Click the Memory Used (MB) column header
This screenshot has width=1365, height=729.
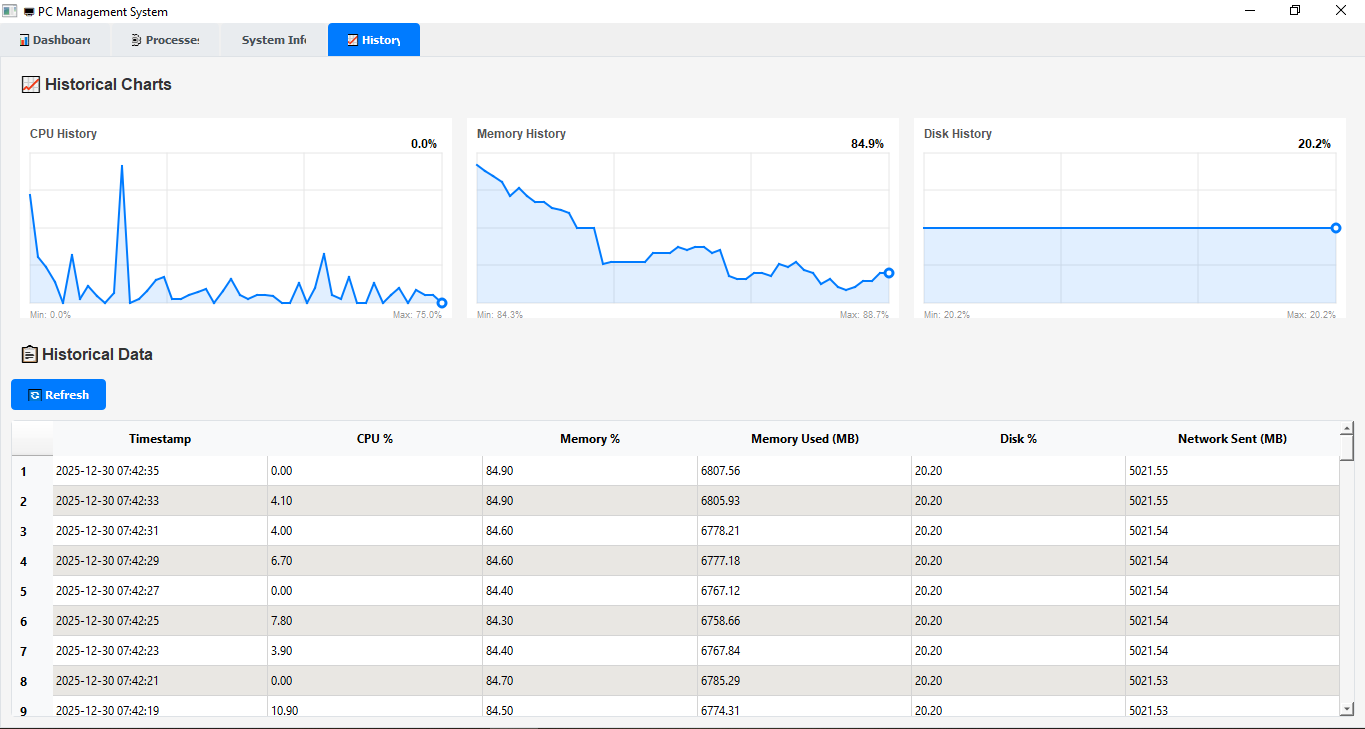click(804, 439)
